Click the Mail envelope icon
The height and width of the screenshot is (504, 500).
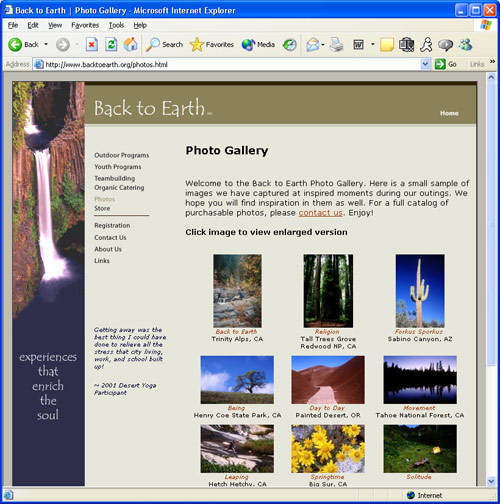pyautogui.click(x=313, y=45)
